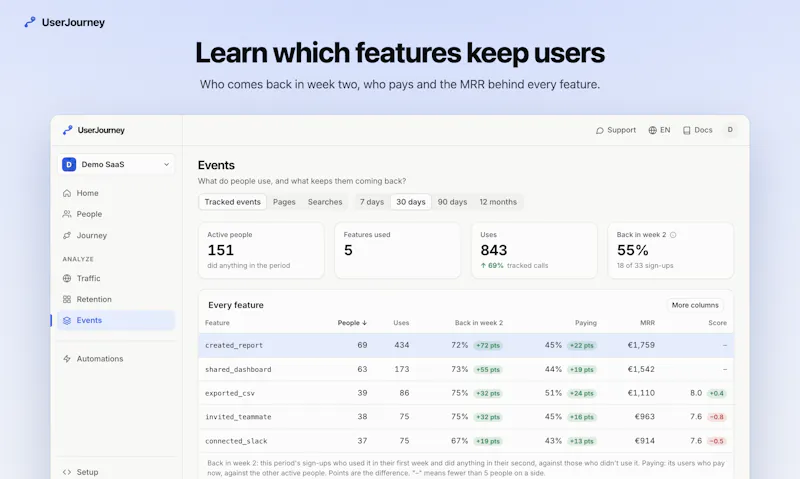Image resolution: width=800 pixels, height=479 pixels.
Task: Sort by the Feature column header
Action: [x=217, y=323]
